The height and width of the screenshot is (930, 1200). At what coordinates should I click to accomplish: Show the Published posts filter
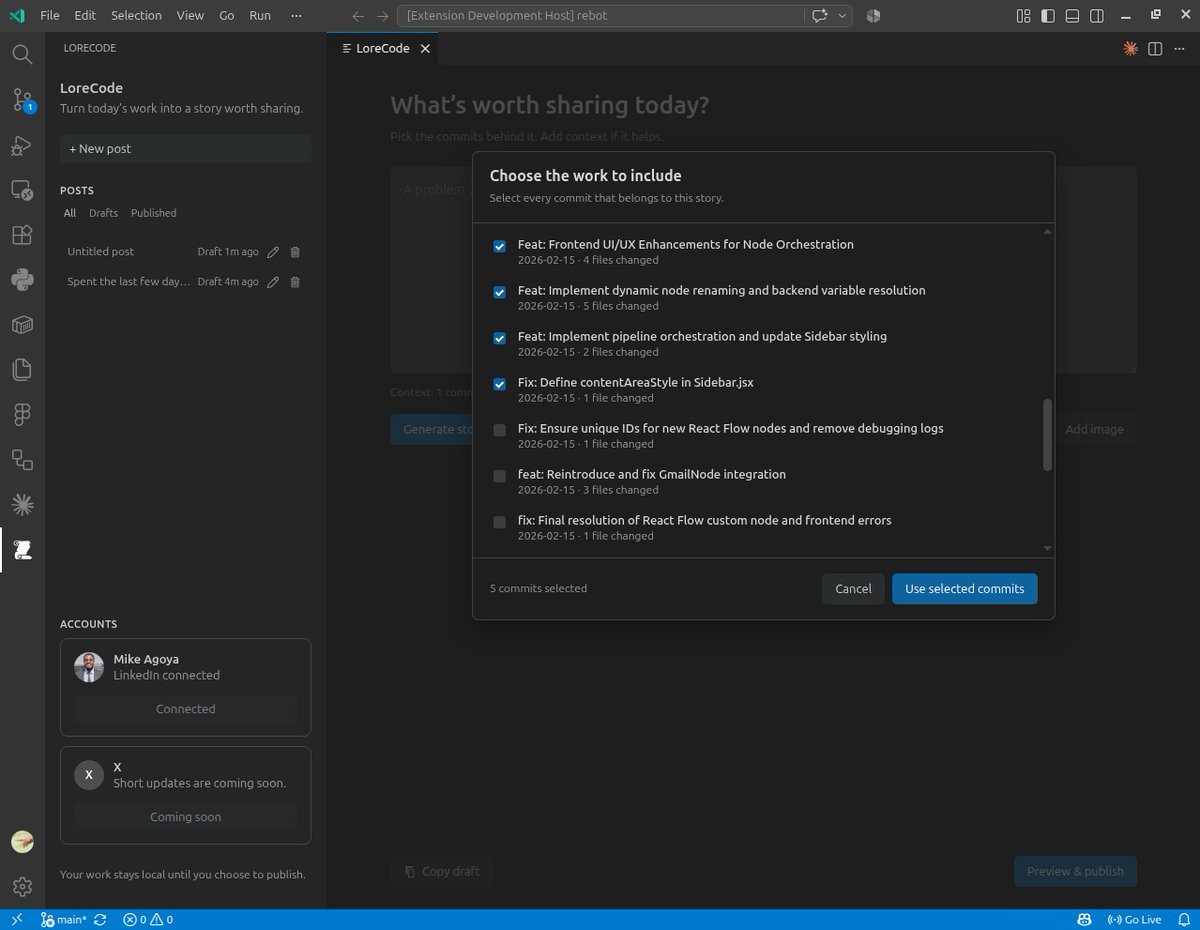[154, 213]
